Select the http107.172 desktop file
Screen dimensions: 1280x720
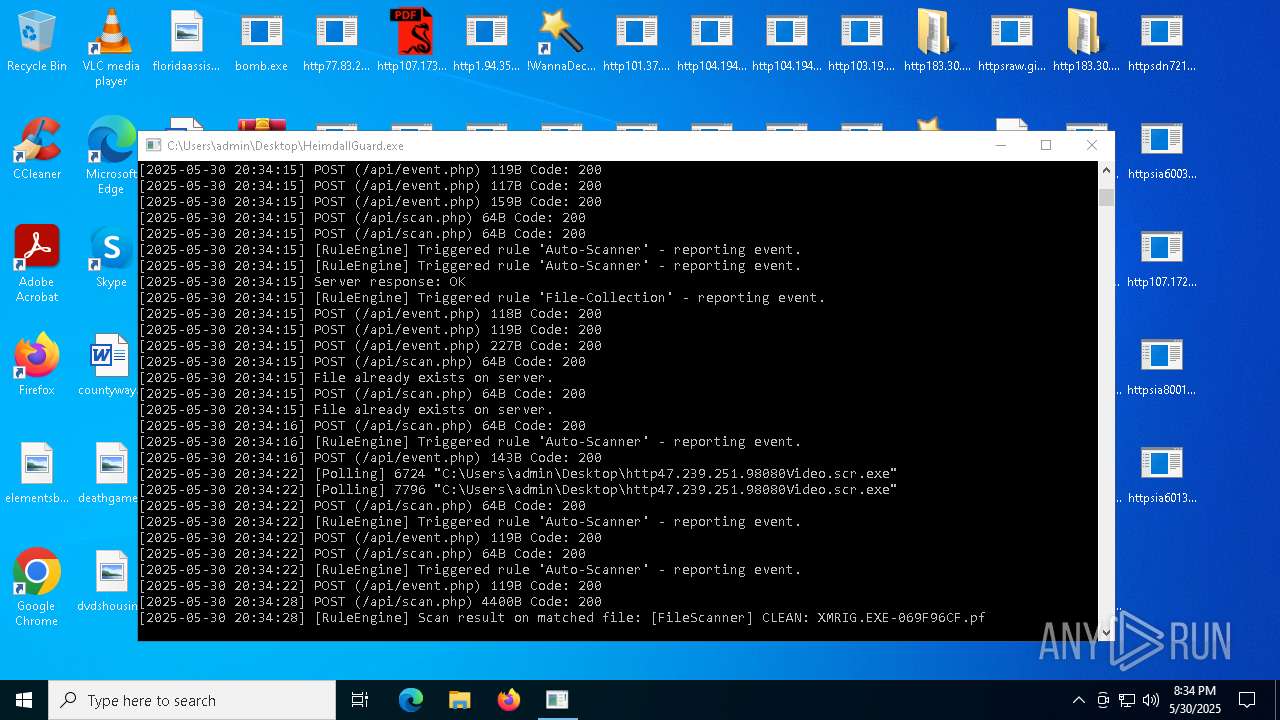click(1161, 257)
